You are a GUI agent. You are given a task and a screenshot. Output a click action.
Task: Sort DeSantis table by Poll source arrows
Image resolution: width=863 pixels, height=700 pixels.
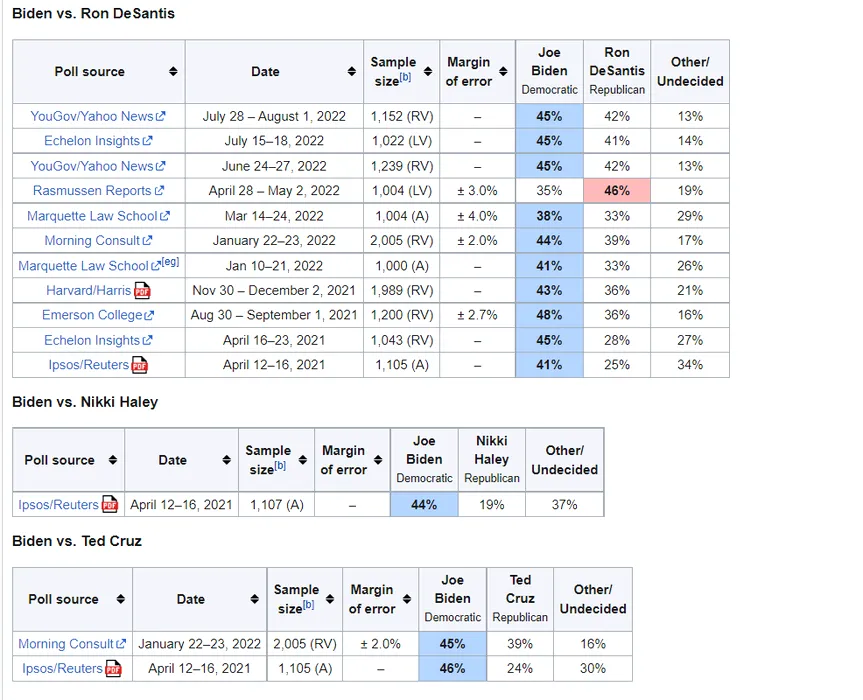click(x=173, y=72)
